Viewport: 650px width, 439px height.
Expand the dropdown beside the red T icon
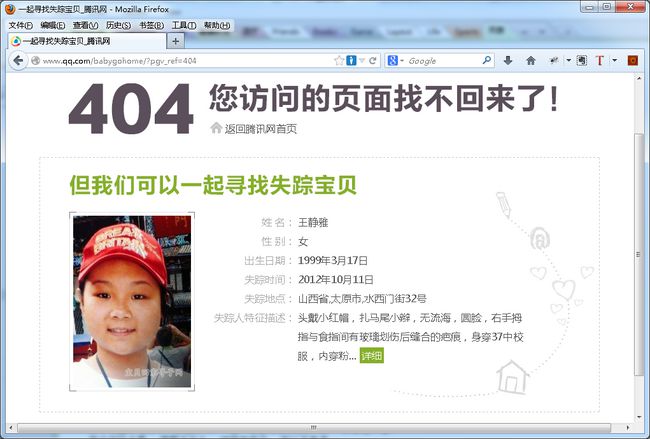(614, 61)
